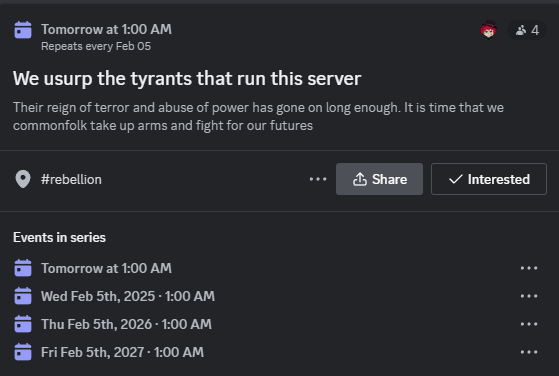Click the upload arrow icon in Share
Viewport: 559px width, 376px height.
[x=360, y=179]
